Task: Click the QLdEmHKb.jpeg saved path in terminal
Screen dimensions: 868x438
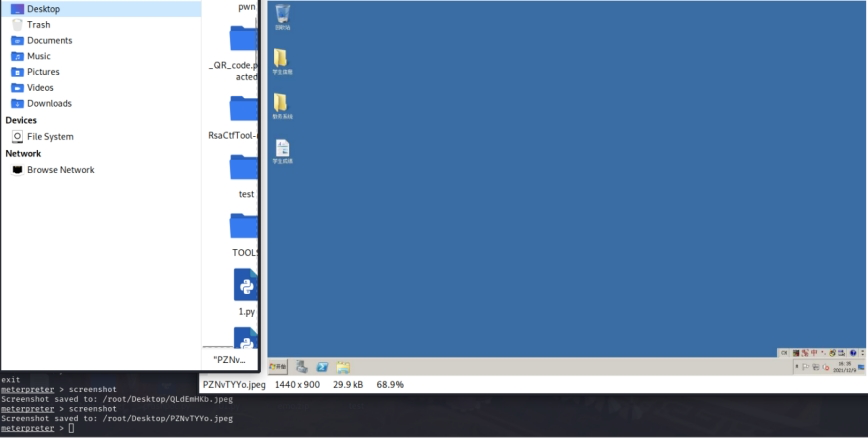Action: click(168, 399)
